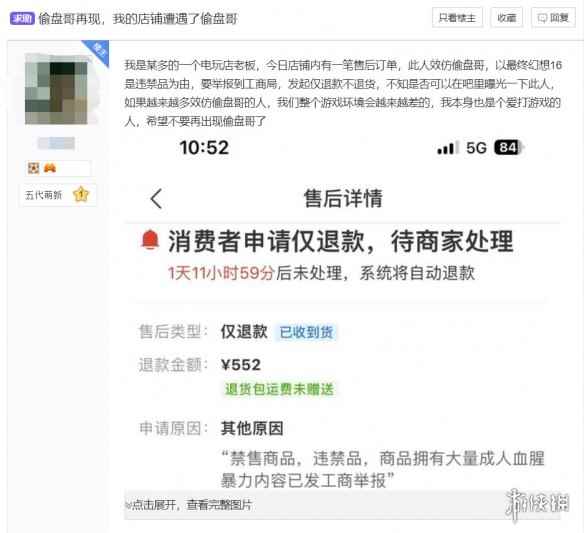The height and width of the screenshot is (533, 584).
Task: Click the blue 楼主 corner ribbon
Action: coord(97,52)
